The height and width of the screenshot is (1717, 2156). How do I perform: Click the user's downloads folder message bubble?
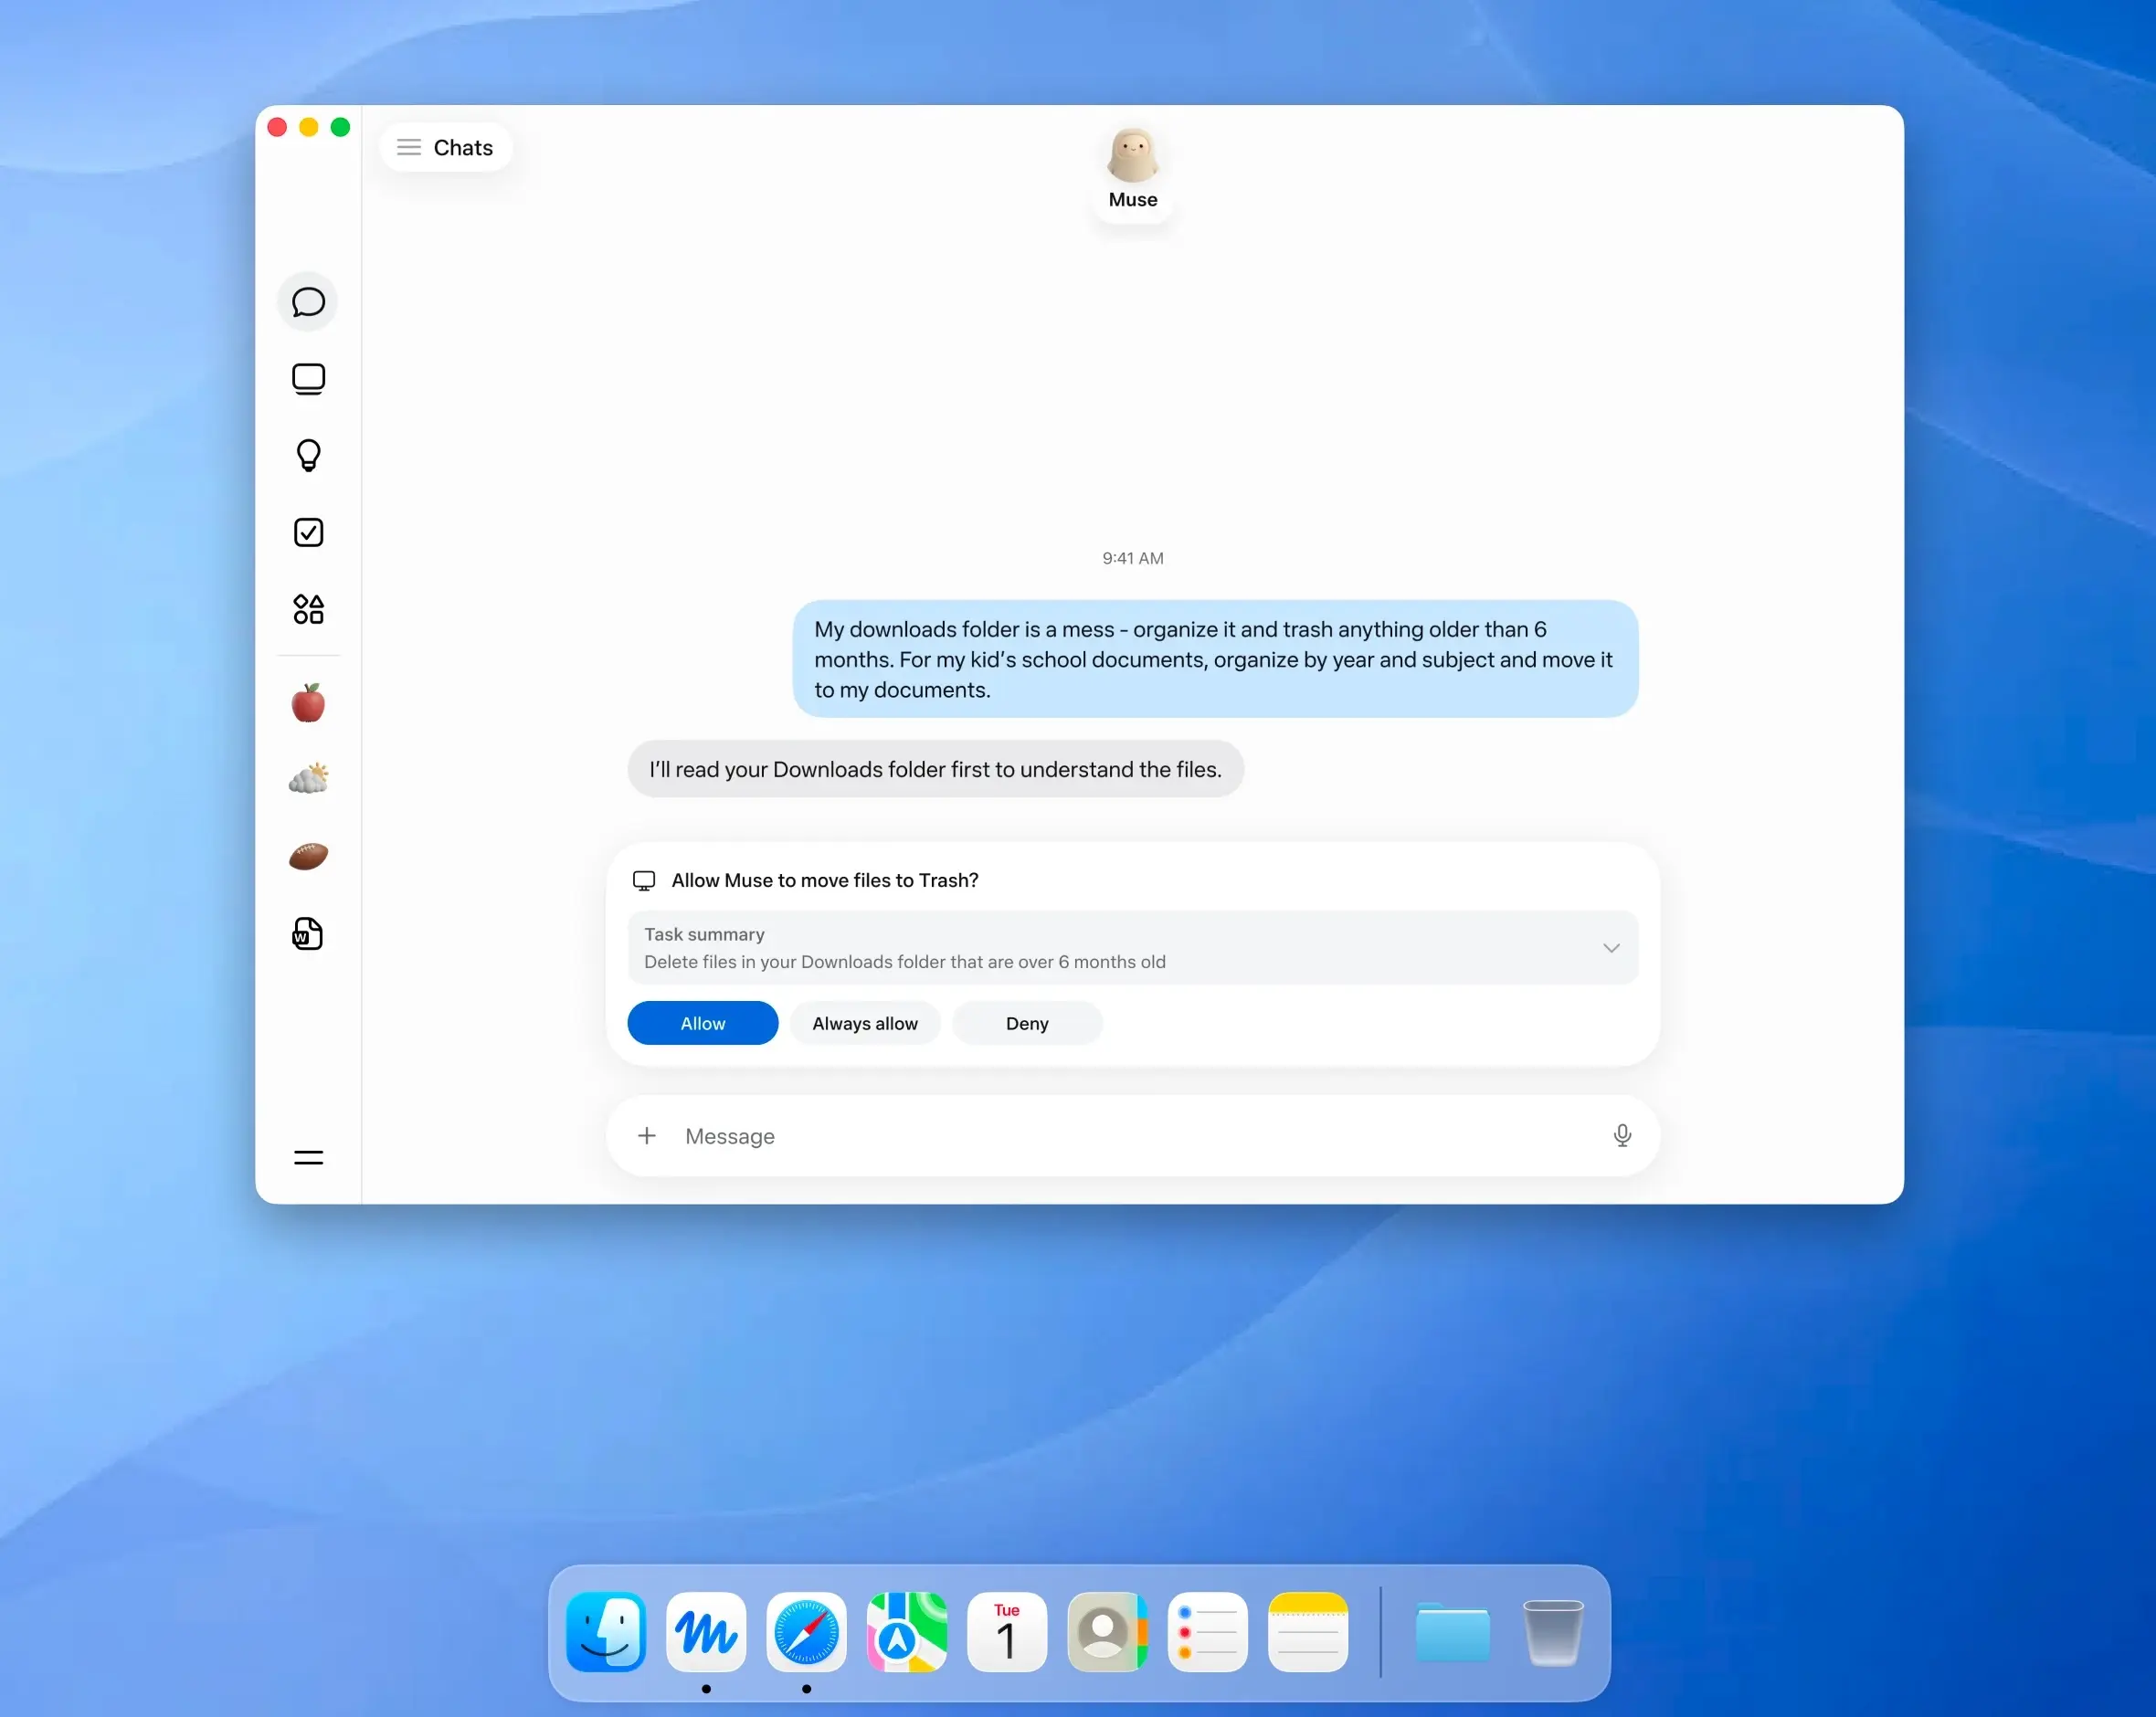(1215, 659)
